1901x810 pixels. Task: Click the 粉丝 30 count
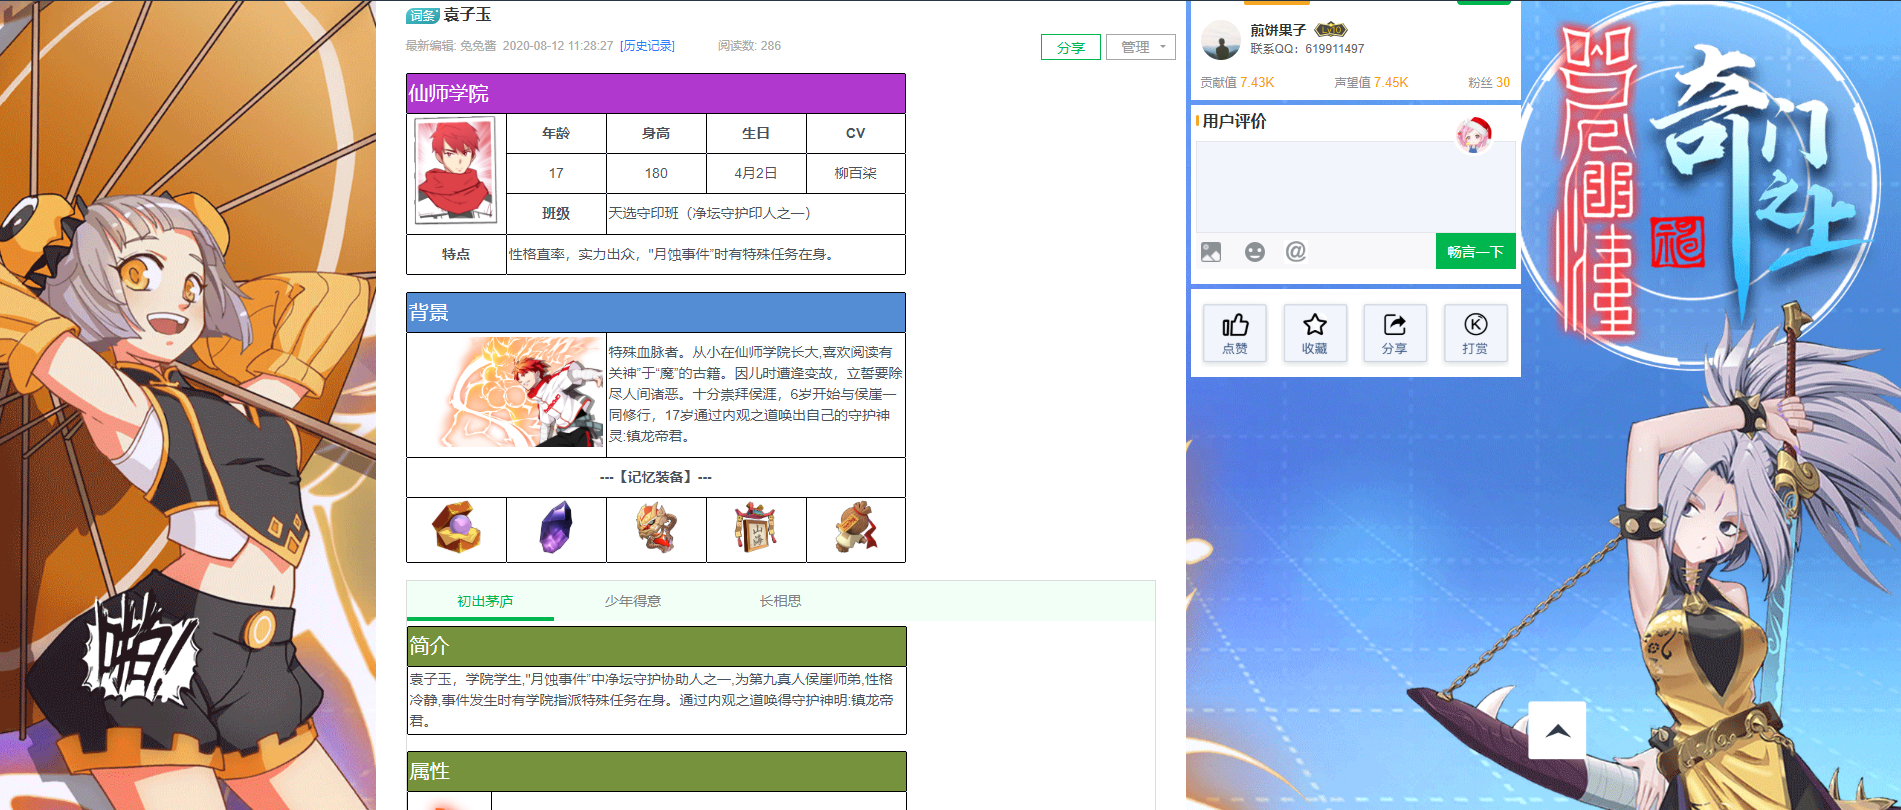pyautogui.click(x=1489, y=83)
